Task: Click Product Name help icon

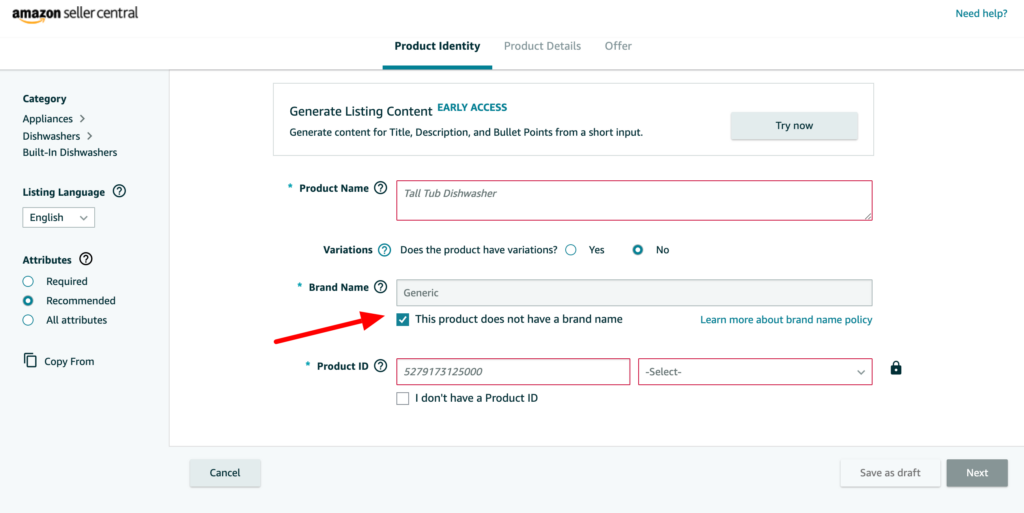Action: 381,188
